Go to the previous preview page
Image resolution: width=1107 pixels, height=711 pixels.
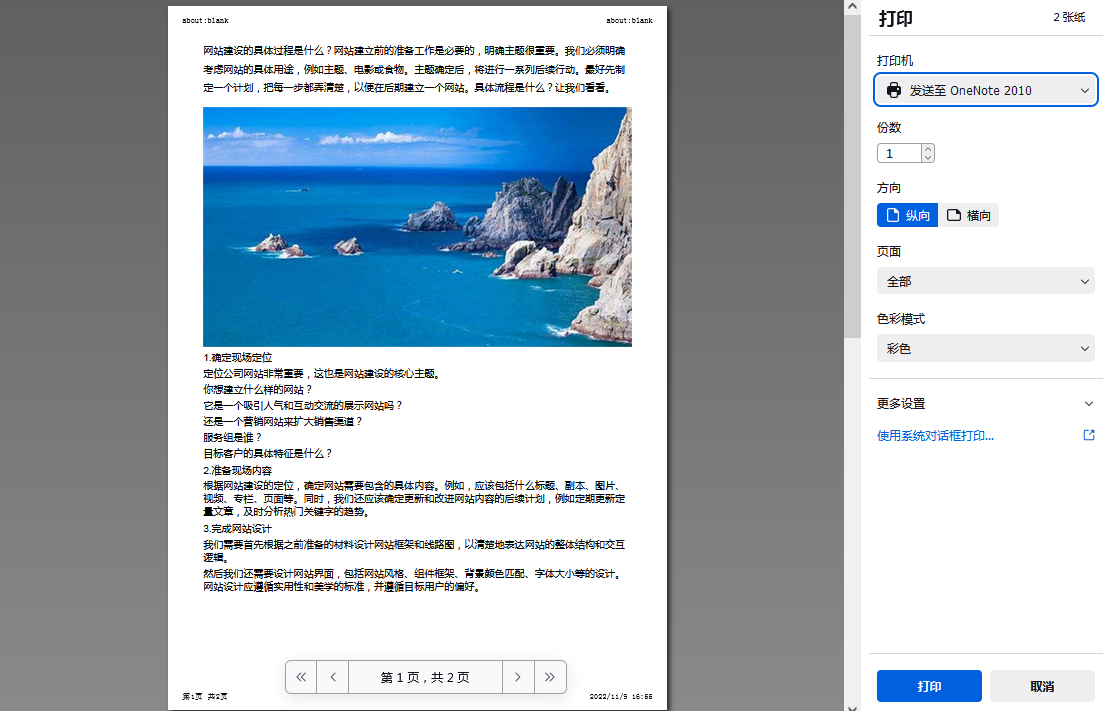(x=333, y=677)
